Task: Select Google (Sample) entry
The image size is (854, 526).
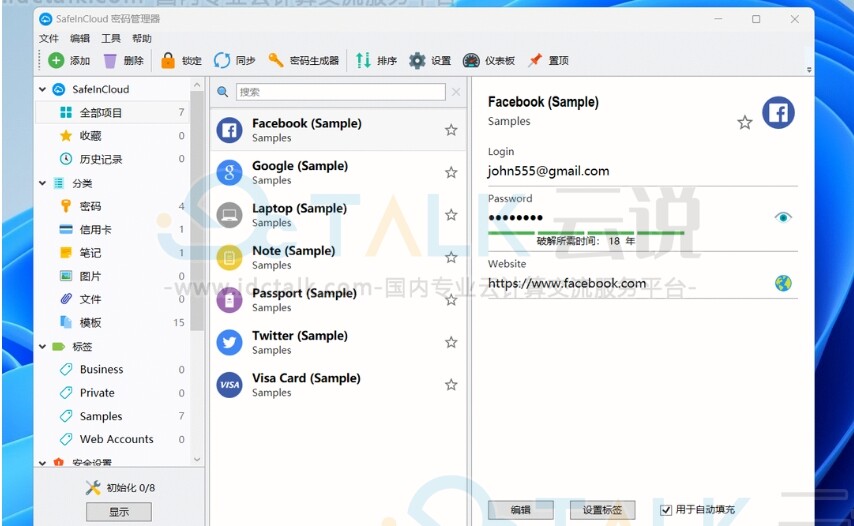Action: pos(338,173)
